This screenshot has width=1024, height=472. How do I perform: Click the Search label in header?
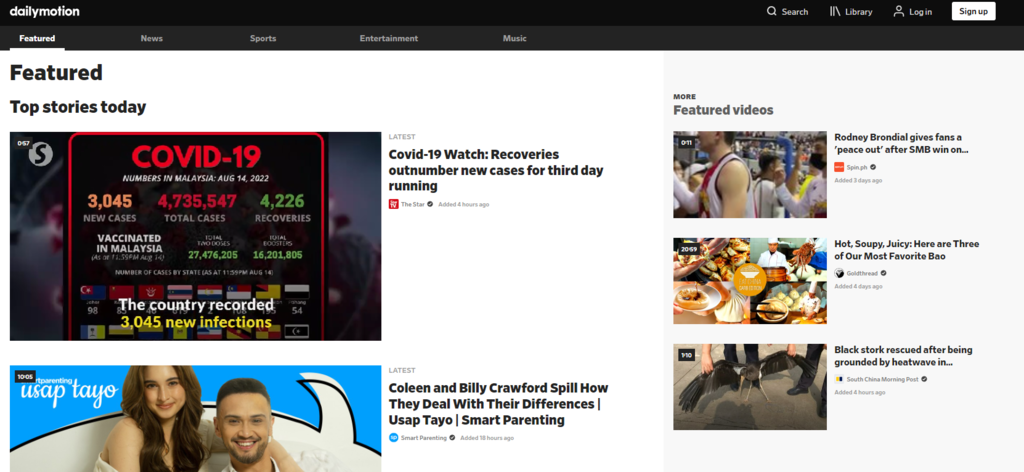click(795, 12)
